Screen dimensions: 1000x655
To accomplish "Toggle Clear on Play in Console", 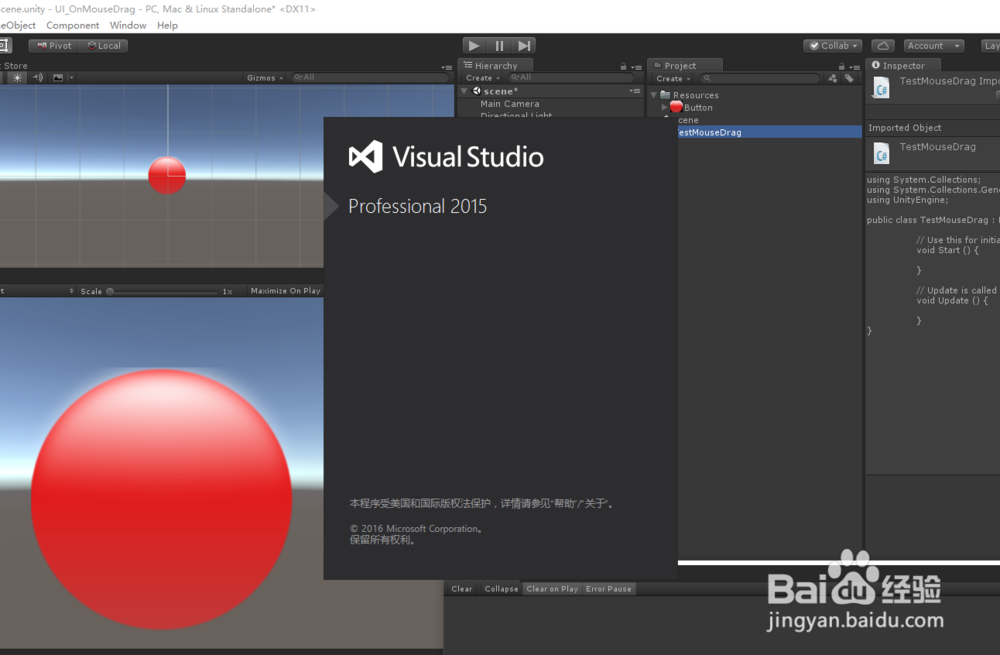I will pos(552,589).
